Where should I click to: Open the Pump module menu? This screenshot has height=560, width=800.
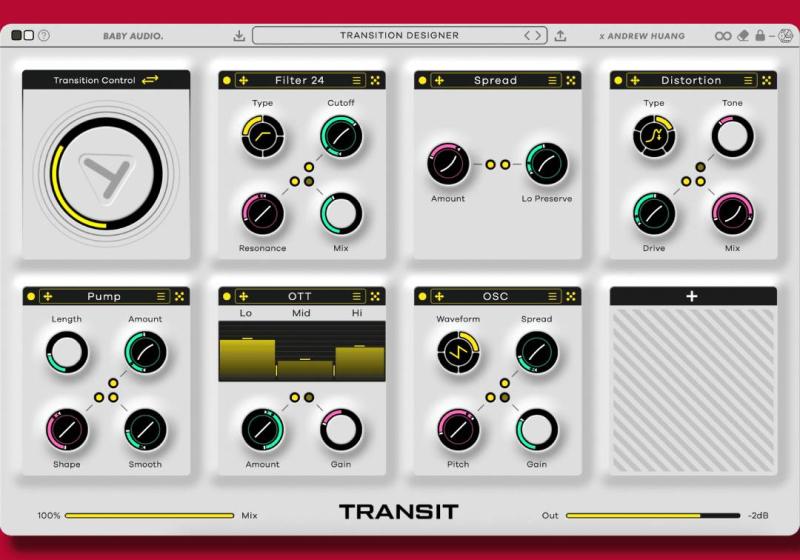coord(161,296)
